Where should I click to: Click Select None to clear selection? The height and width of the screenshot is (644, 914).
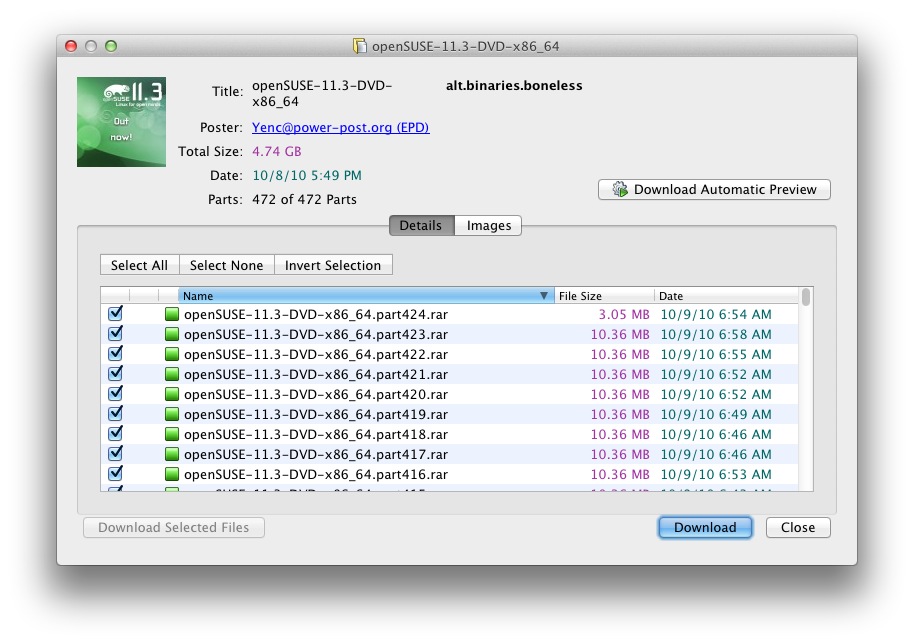pyautogui.click(x=227, y=265)
